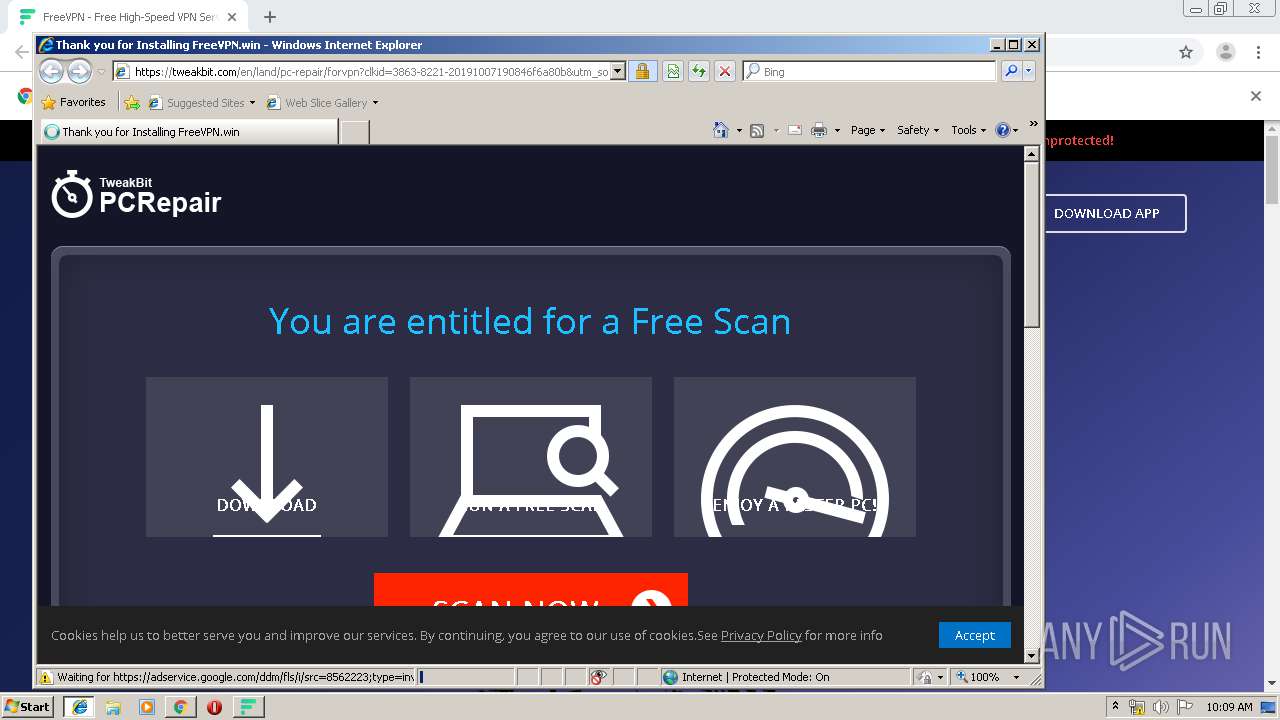Expand the IE command bar overflow chevron
This screenshot has height=720, width=1280.
click(1033, 124)
